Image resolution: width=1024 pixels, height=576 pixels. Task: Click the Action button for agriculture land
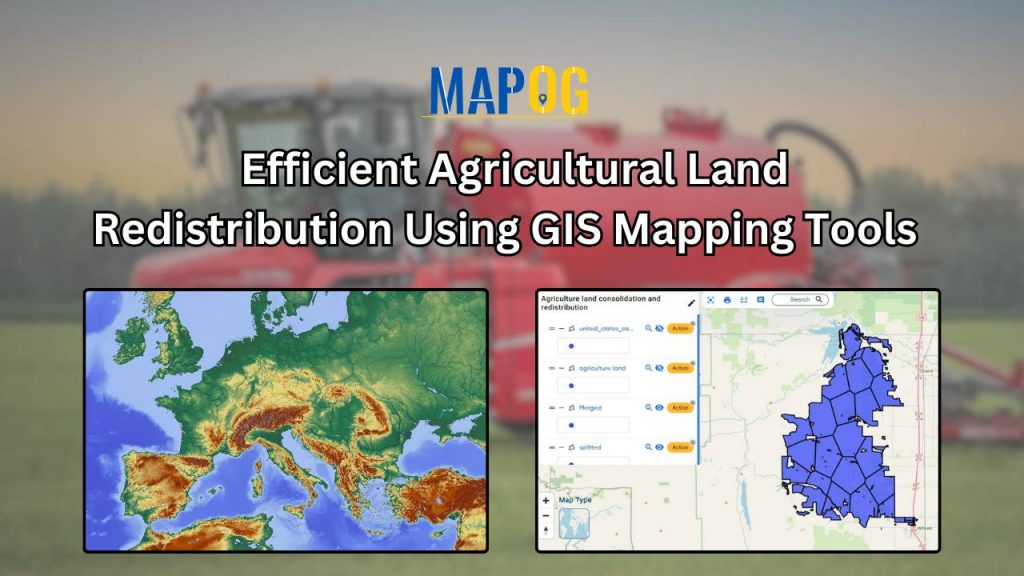tap(680, 368)
